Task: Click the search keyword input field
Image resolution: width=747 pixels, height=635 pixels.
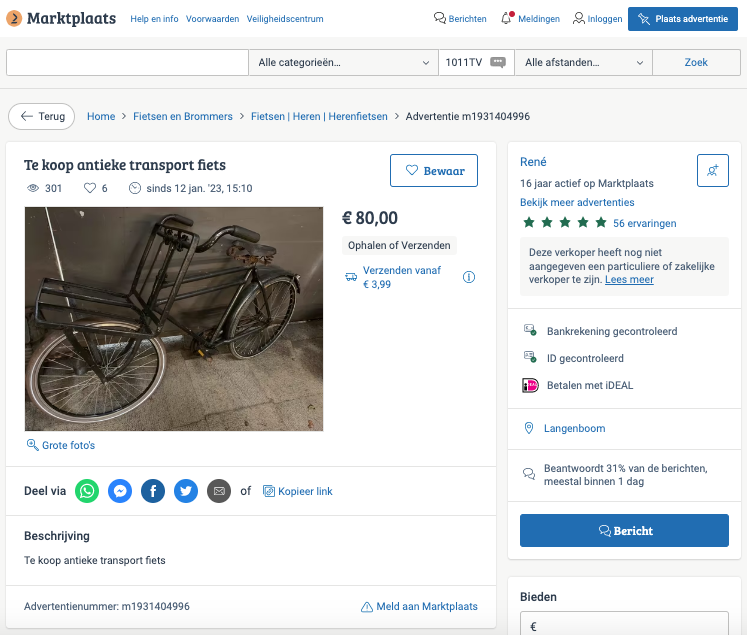Action: click(x=127, y=62)
